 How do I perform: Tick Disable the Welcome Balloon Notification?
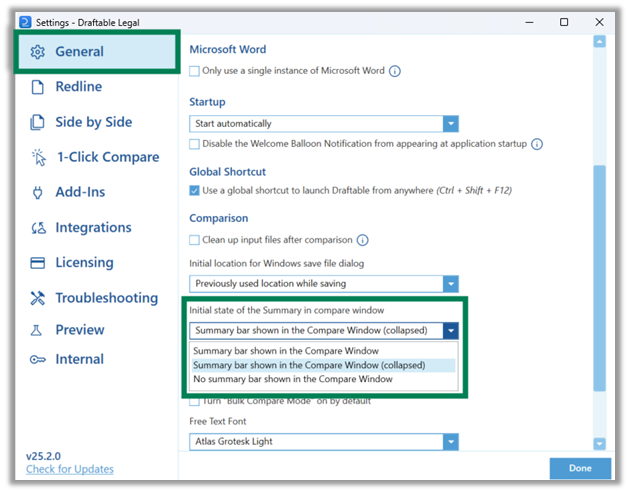[x=194, y=144]
